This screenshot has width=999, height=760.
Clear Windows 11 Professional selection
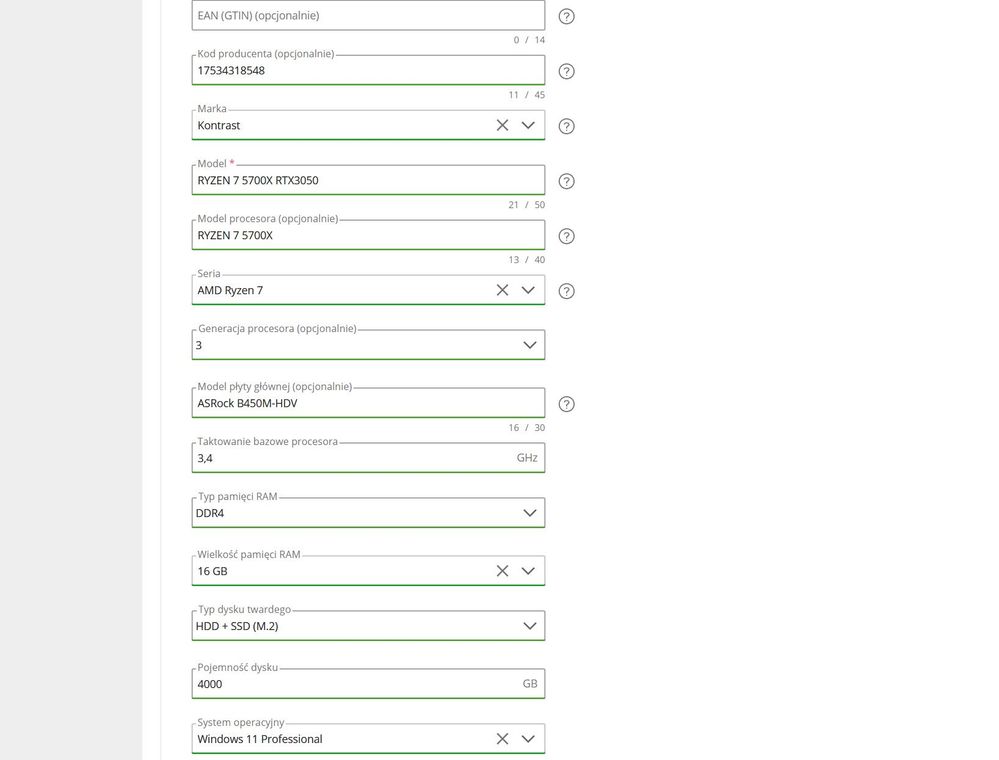[x=502, y=739]
